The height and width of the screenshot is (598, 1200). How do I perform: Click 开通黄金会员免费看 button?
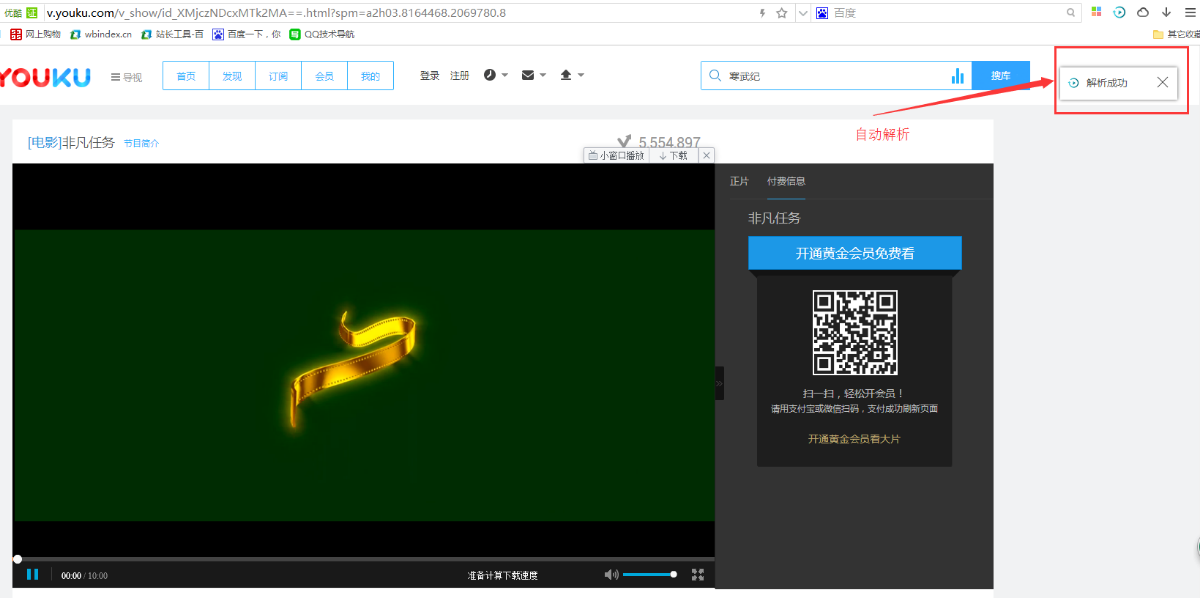point(855,253)
